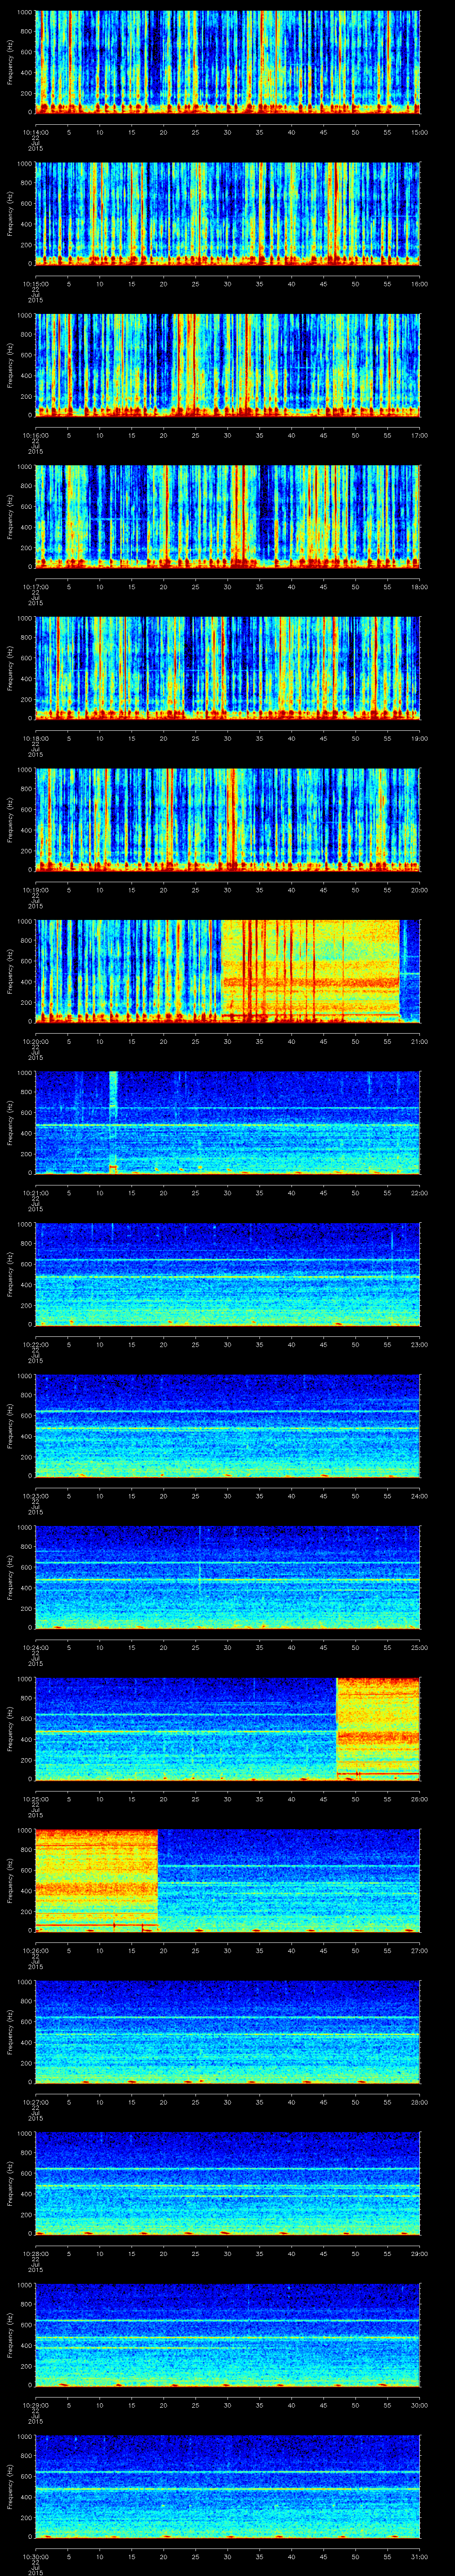This screenshot has height=2576, width=455.
Task: Click the "21:00" end time label
Action: (420, 1041)
